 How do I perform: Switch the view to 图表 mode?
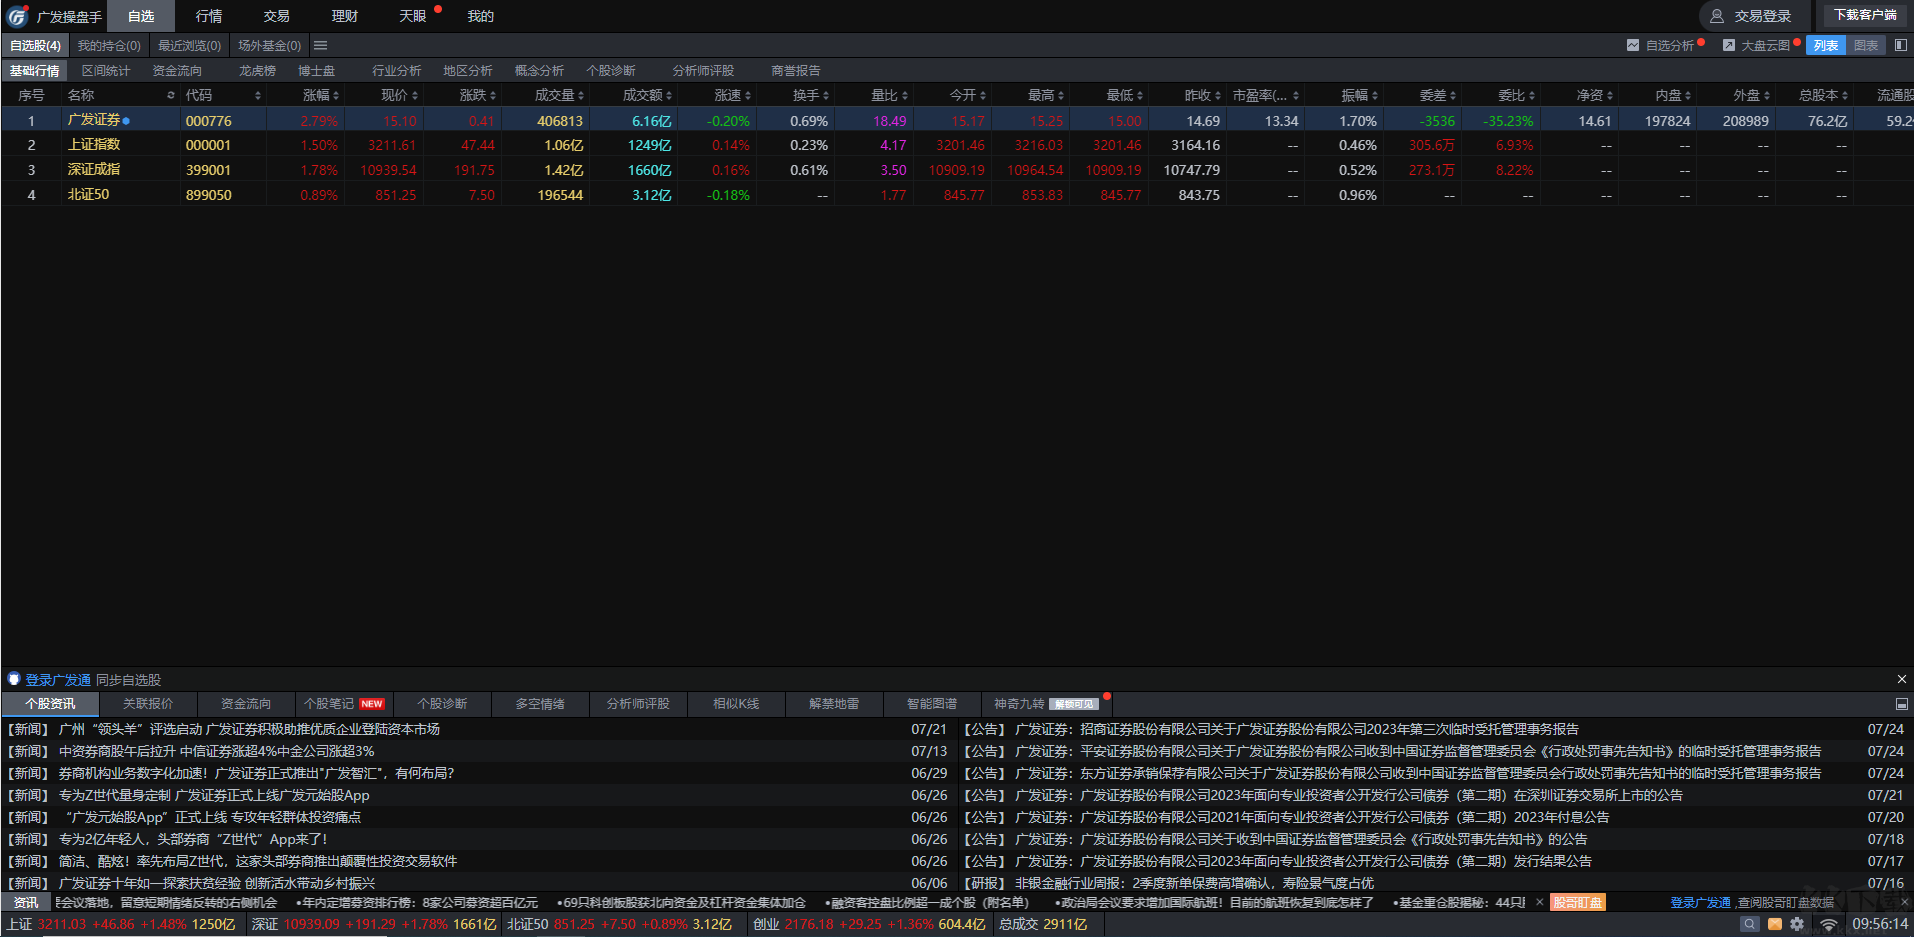[x=1865, y=45]
